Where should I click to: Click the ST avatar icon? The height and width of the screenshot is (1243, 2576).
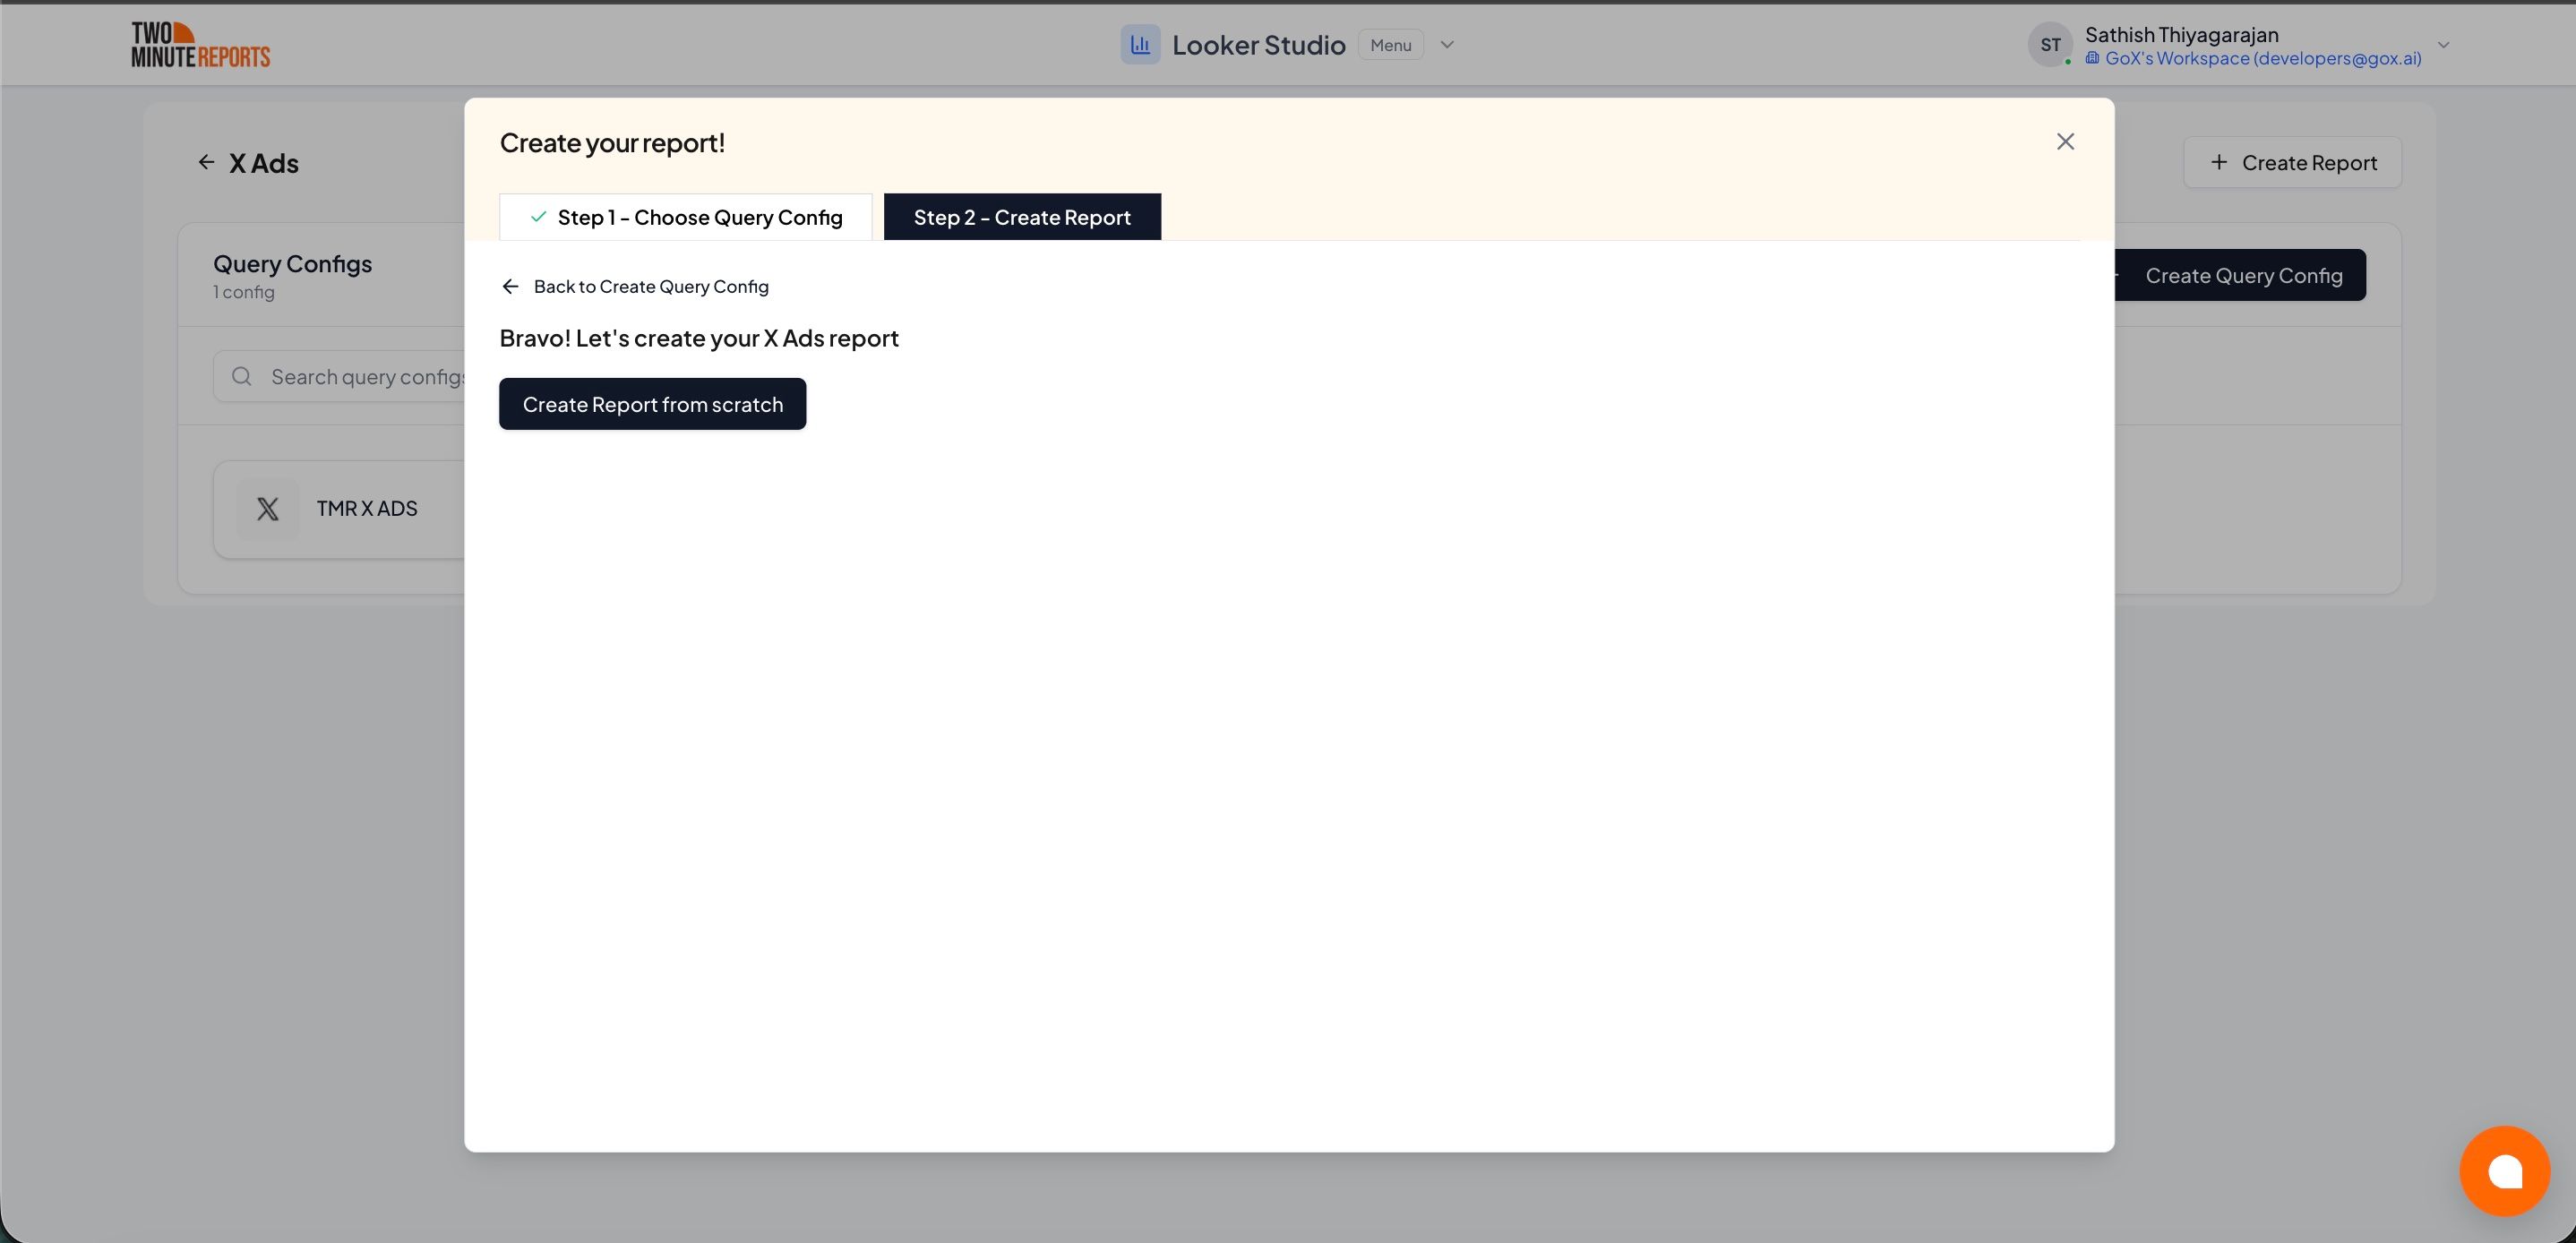[2050, 44]
